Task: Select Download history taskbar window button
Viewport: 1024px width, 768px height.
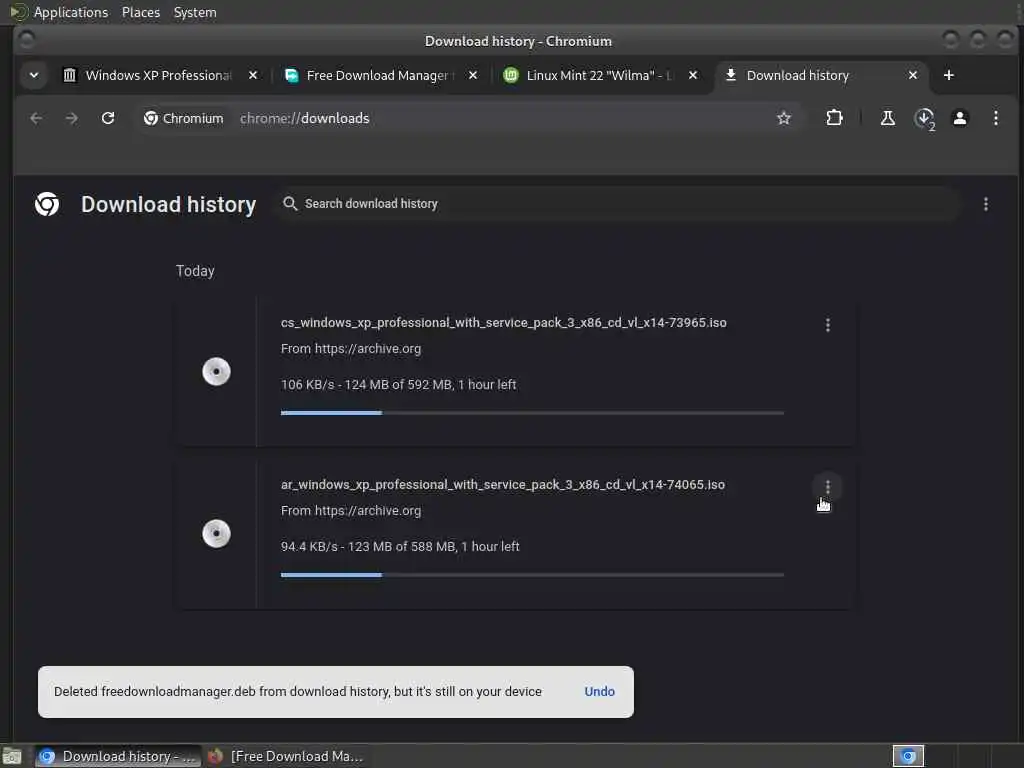Action: tap(118, 756)
